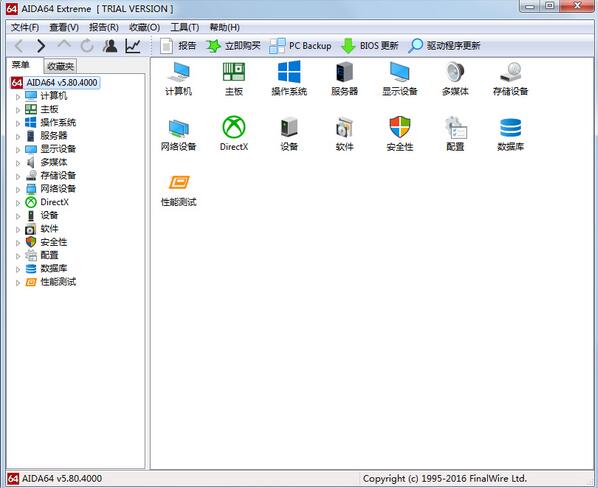
Task: Click the 立即购买 buy now button
Action: (x=233, y=46)
